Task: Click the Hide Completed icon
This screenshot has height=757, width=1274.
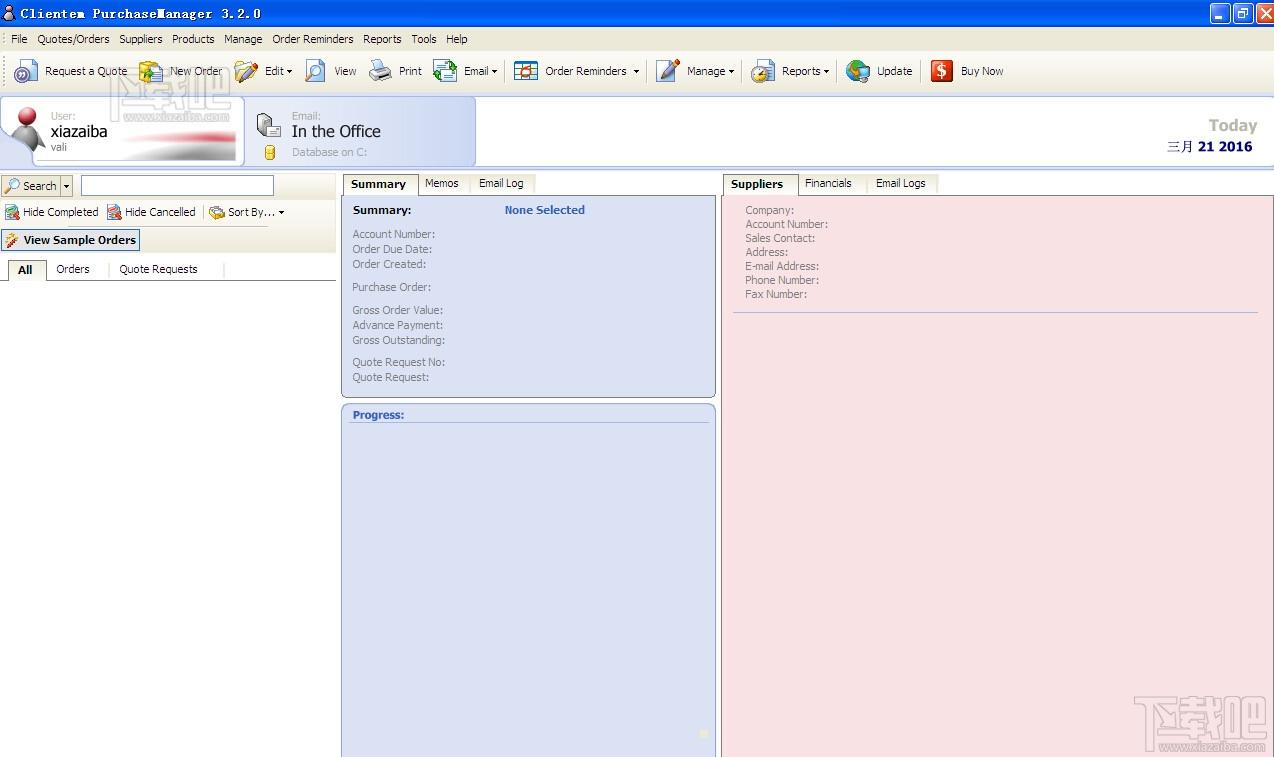Action: [12, 212]
